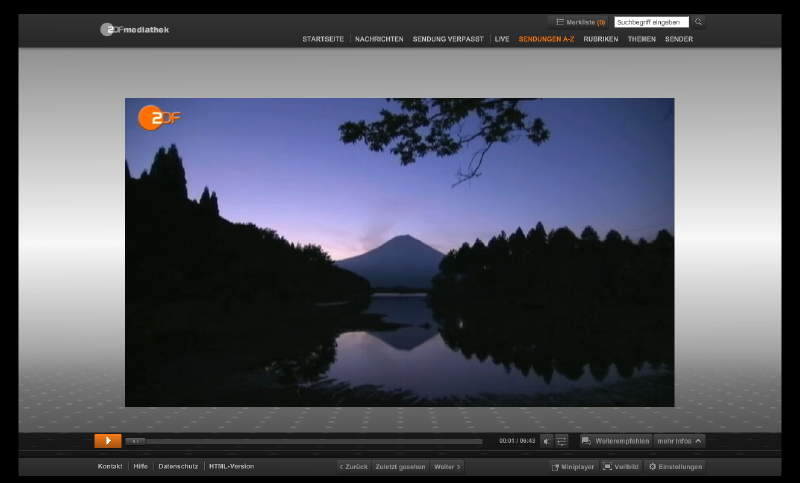Type in the Suchbegriff eingeben field

[651, 22]
